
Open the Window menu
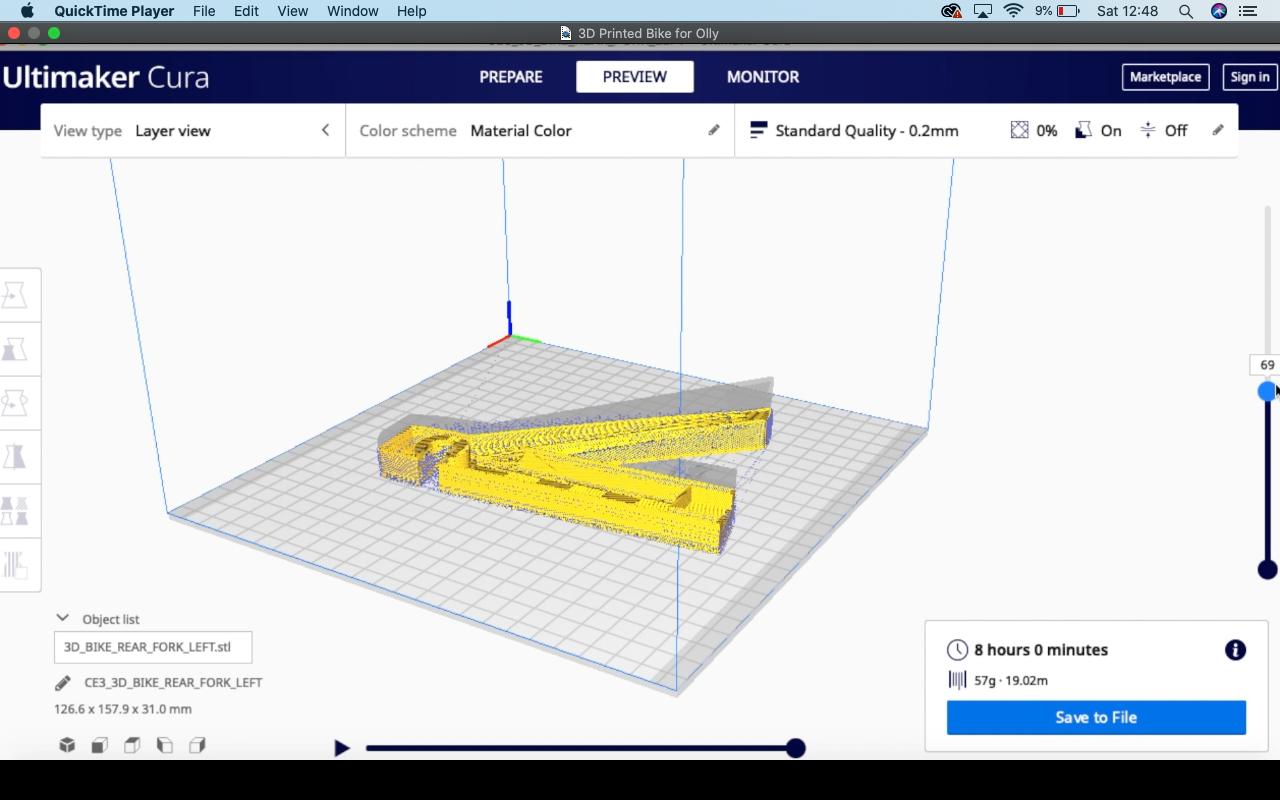(x=353, y=11)
